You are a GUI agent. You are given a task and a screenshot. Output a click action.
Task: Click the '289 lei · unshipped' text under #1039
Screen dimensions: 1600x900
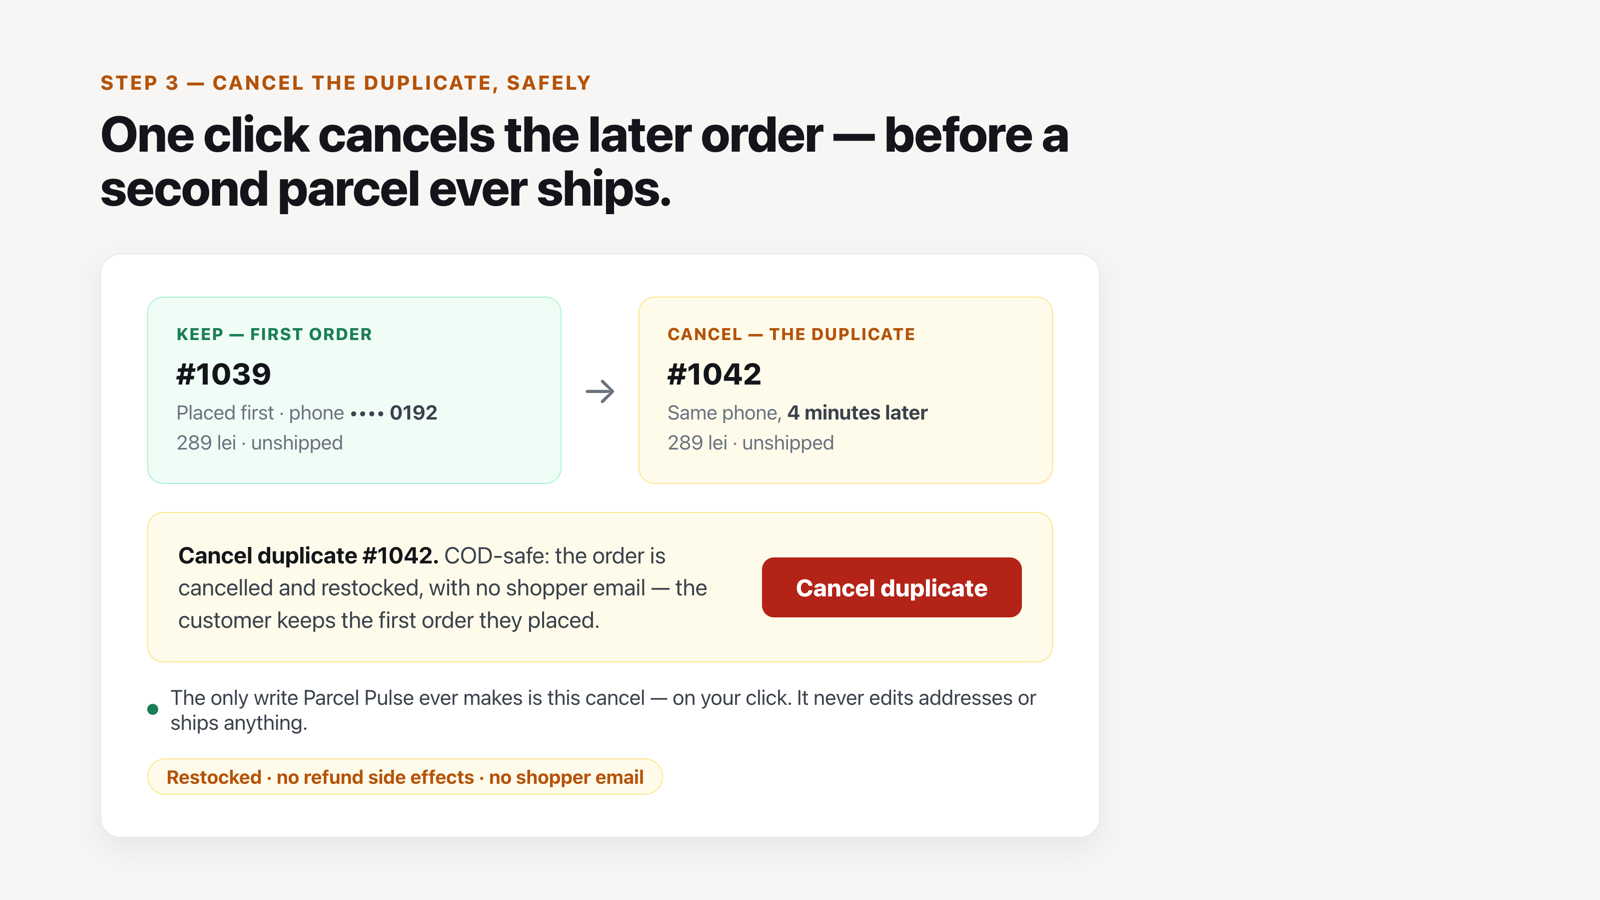coord(259,443)
